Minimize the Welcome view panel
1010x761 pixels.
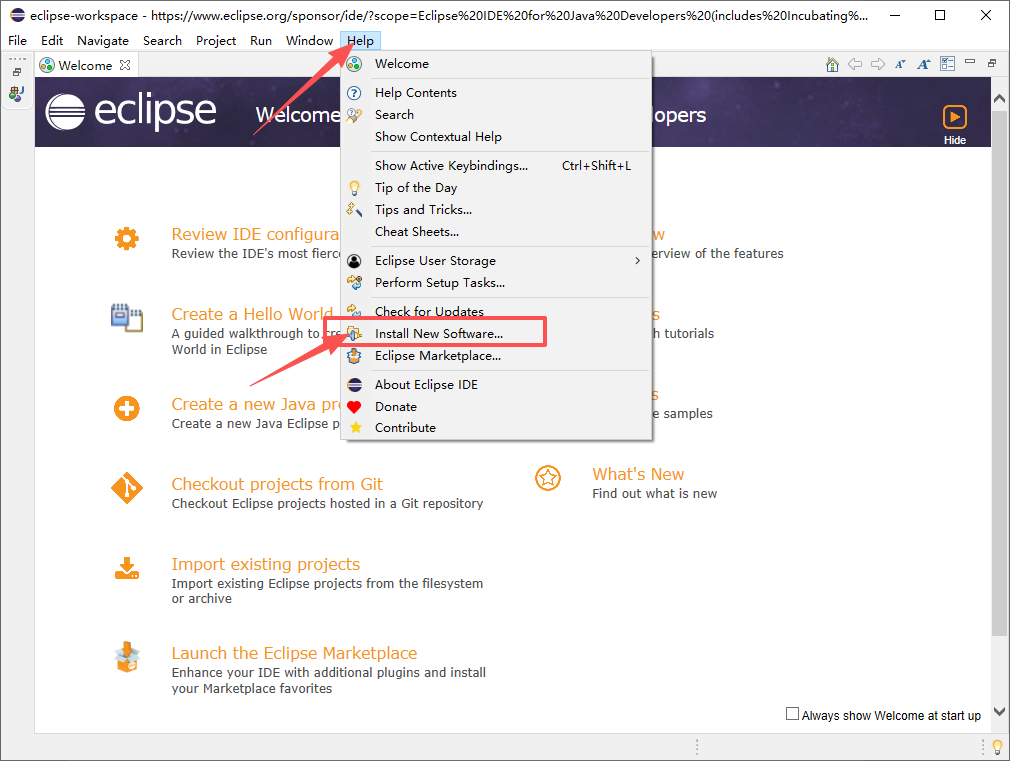click(970, 63)
